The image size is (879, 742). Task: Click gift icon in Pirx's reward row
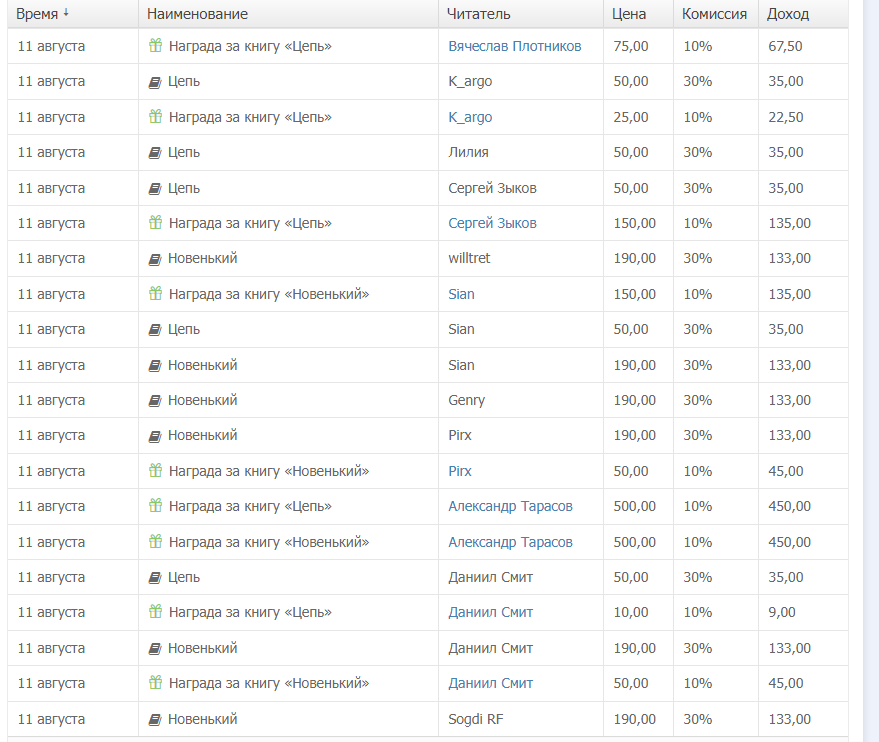pyautogui.click(x=155, y=471)
